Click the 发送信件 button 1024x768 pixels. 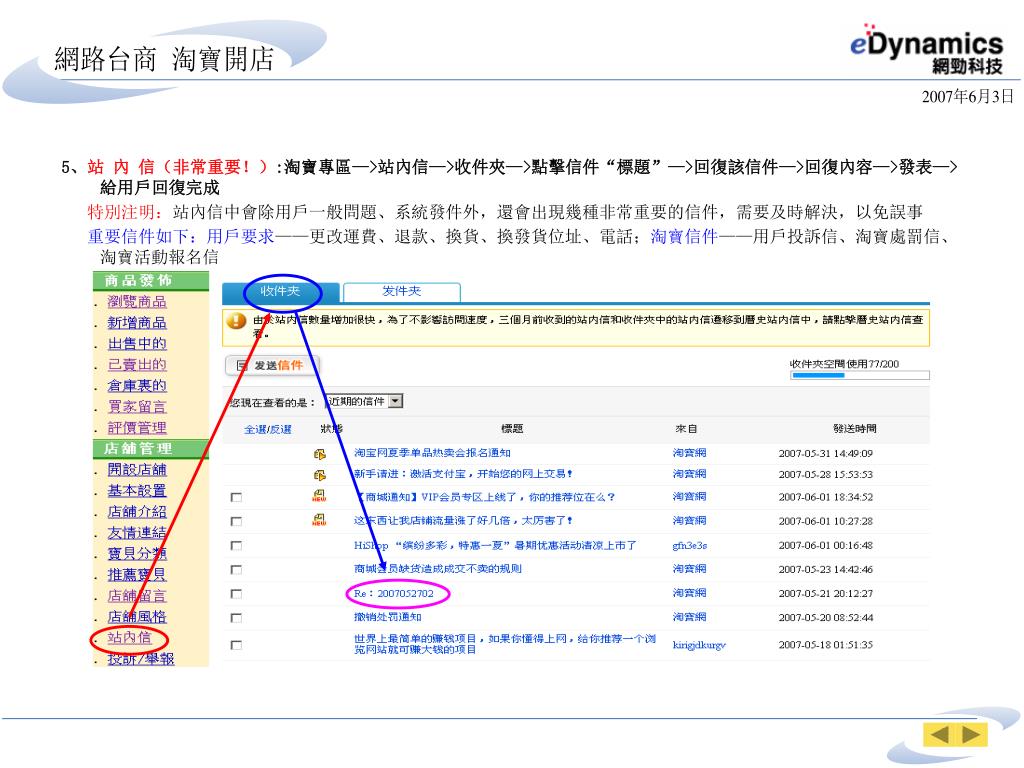point(273,365)
